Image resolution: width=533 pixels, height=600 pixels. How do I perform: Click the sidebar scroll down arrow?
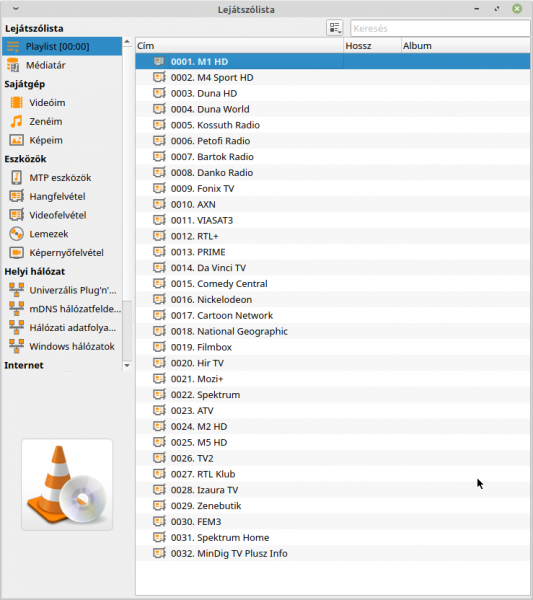pyautogui.click(x=127, y=365)
